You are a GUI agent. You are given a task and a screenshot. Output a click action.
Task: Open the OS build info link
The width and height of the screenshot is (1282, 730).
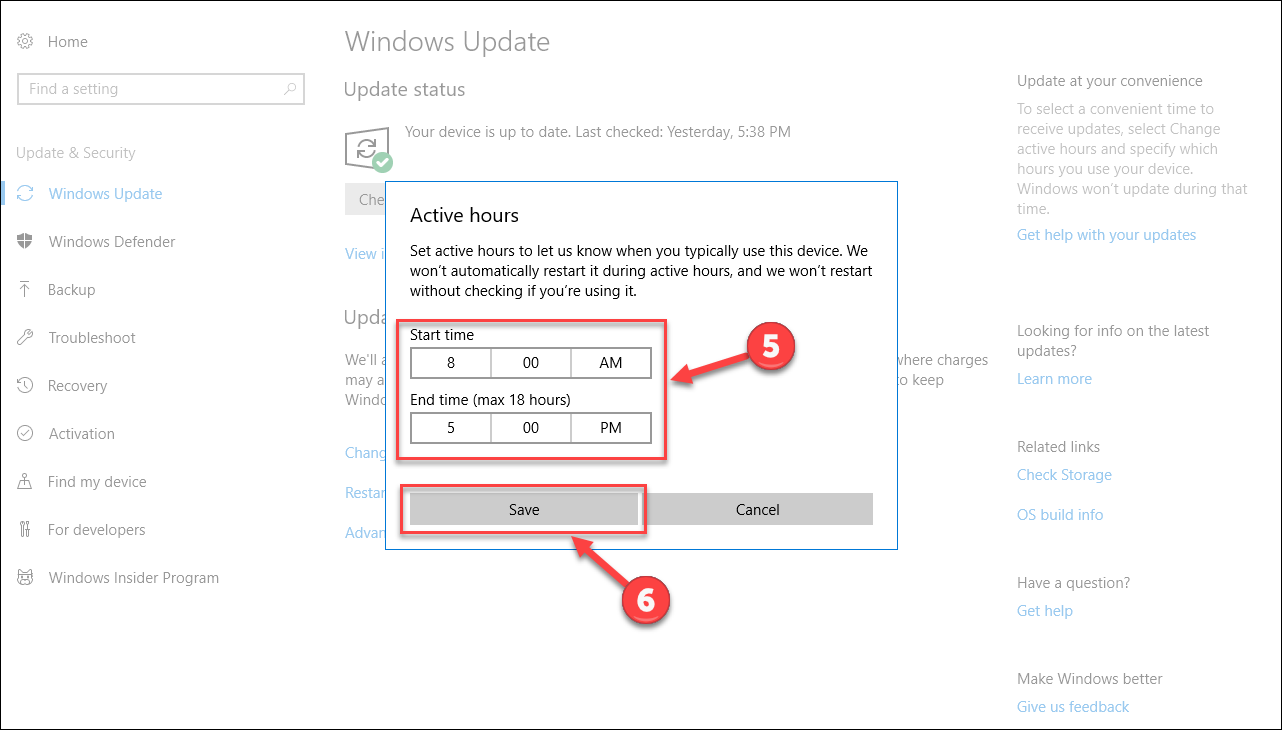coord(1060,515)
